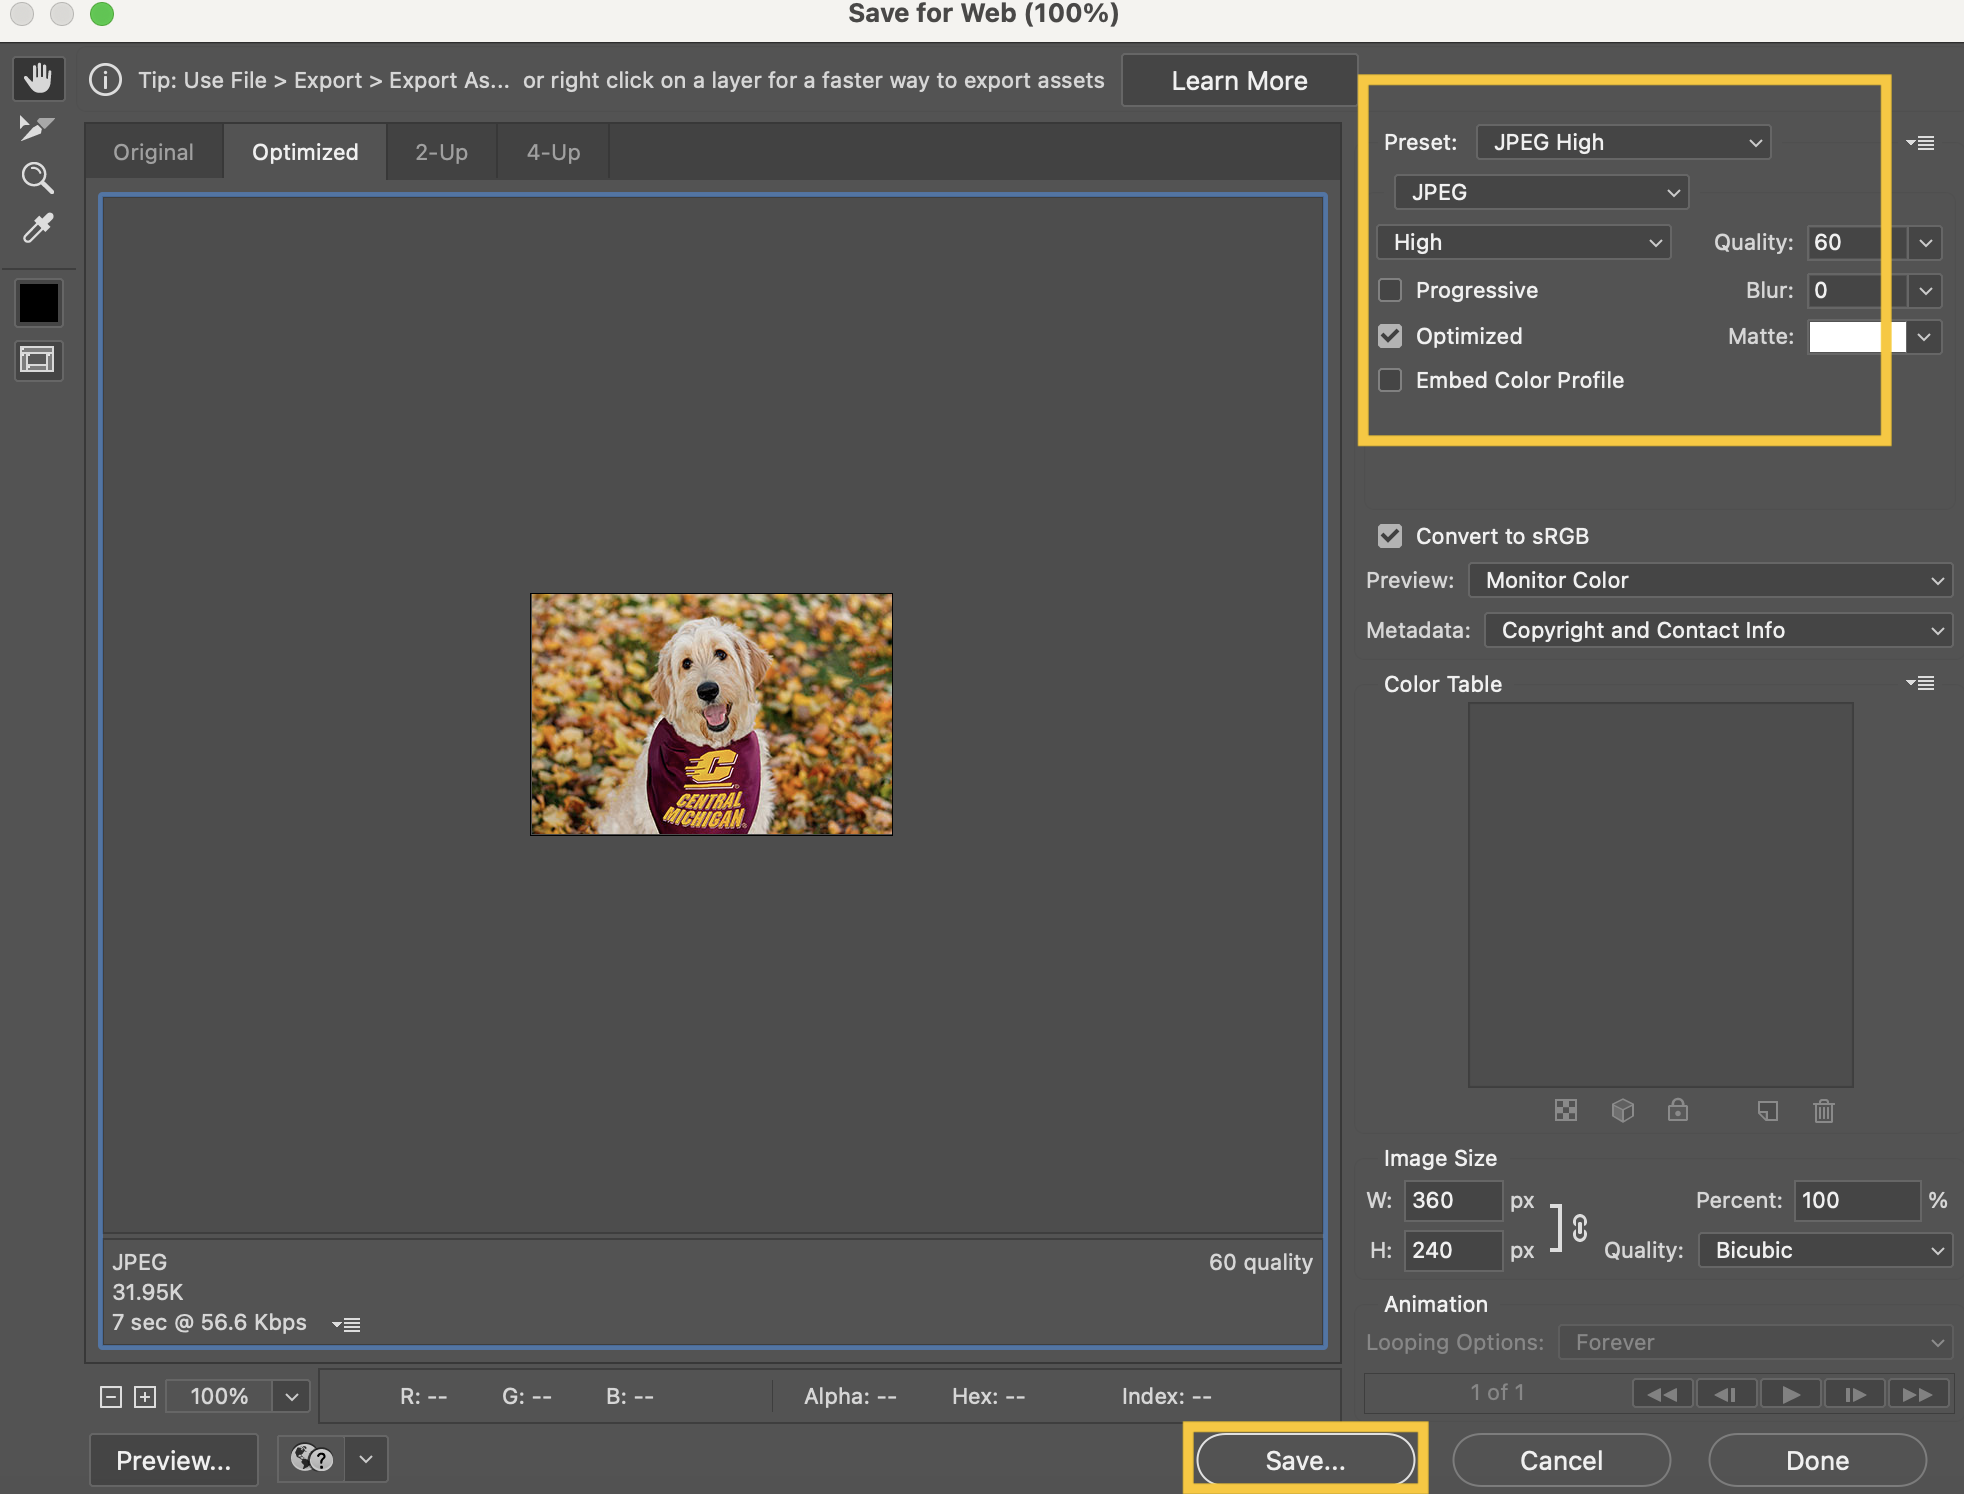Viewport: 1964px width, 1494px height.
Task: Toggle slices visibility icon
Action: tap(38, 360)
